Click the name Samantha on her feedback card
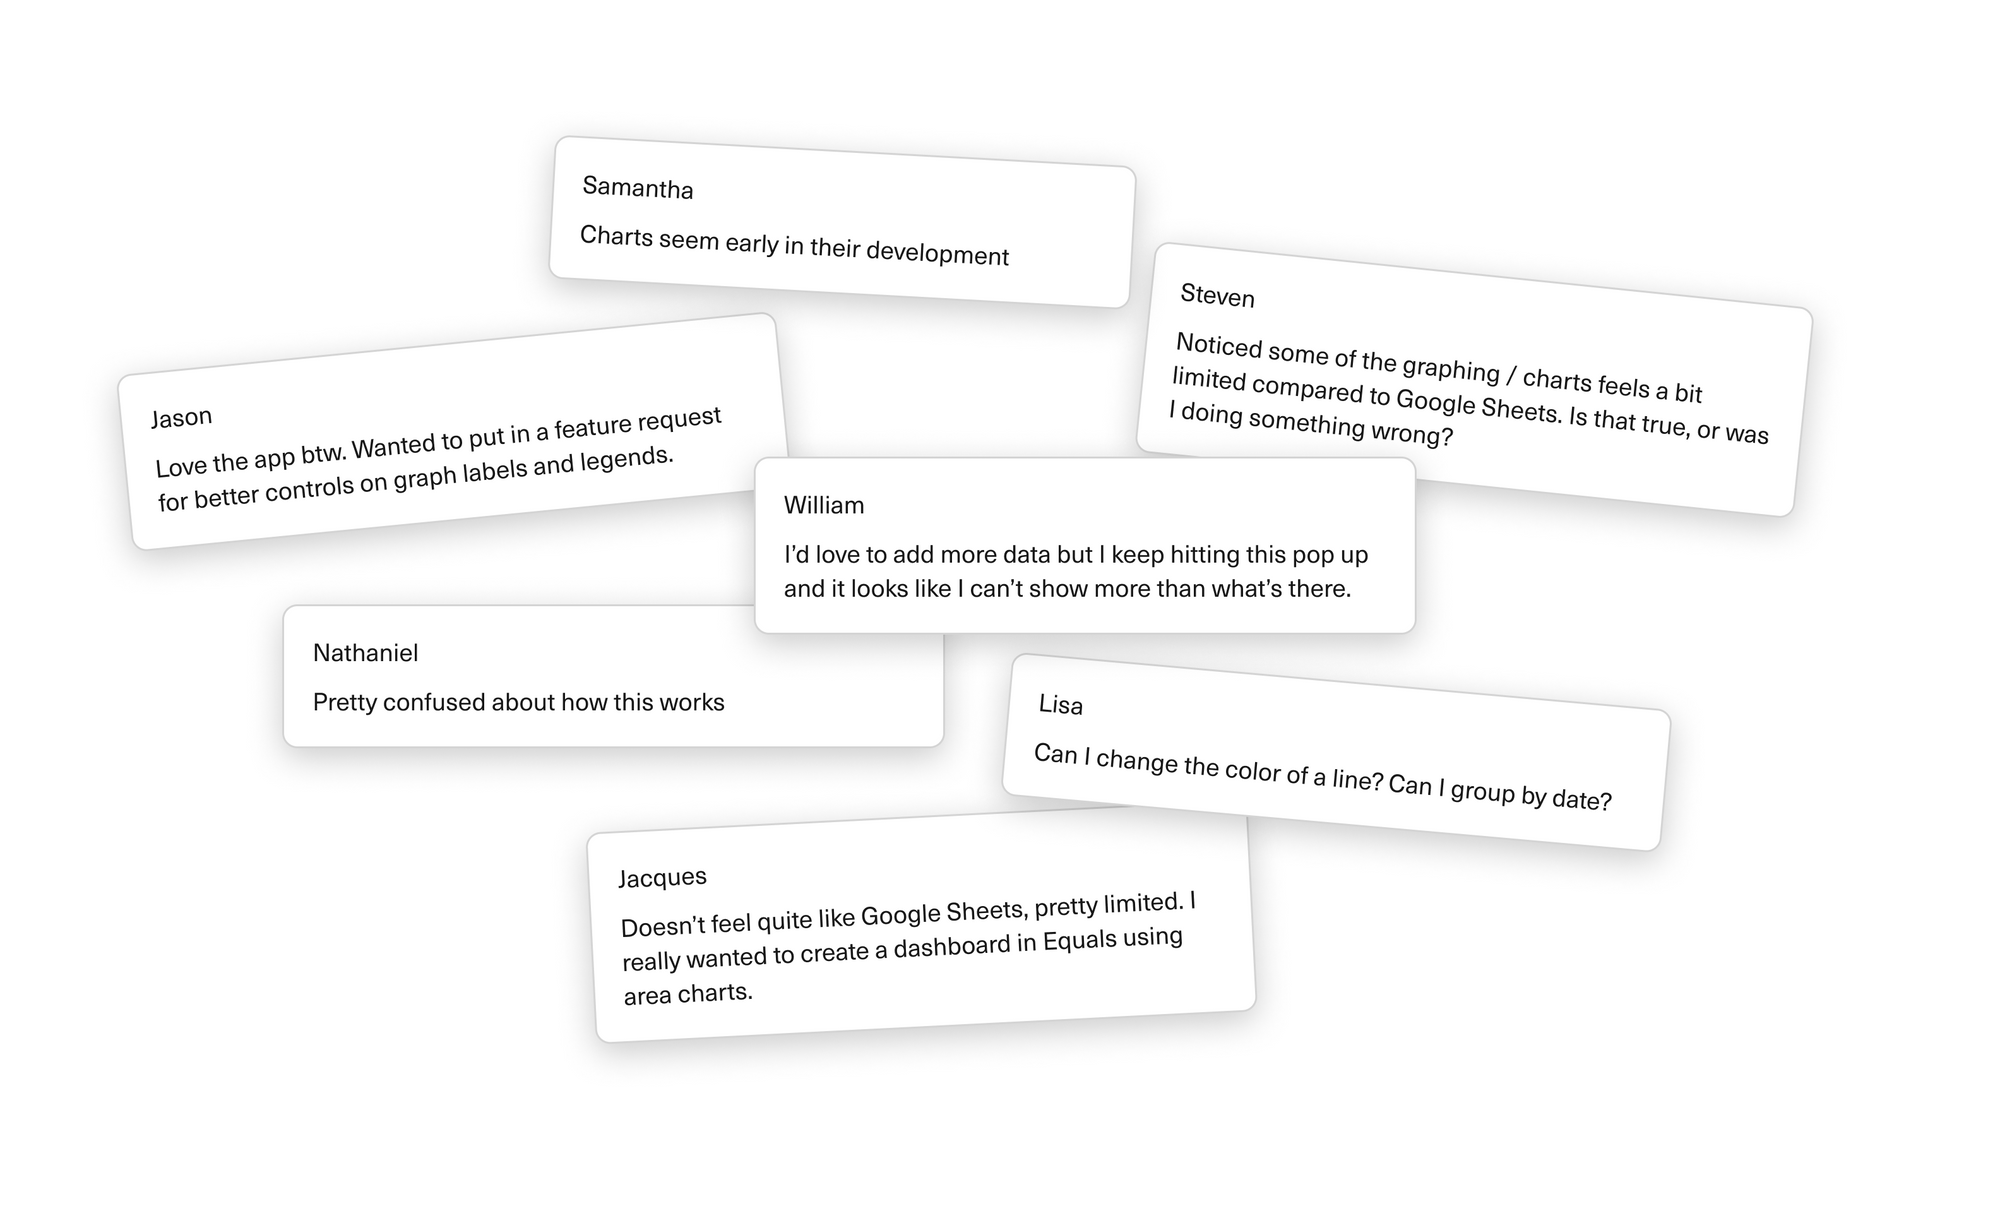 coord(638,188)
